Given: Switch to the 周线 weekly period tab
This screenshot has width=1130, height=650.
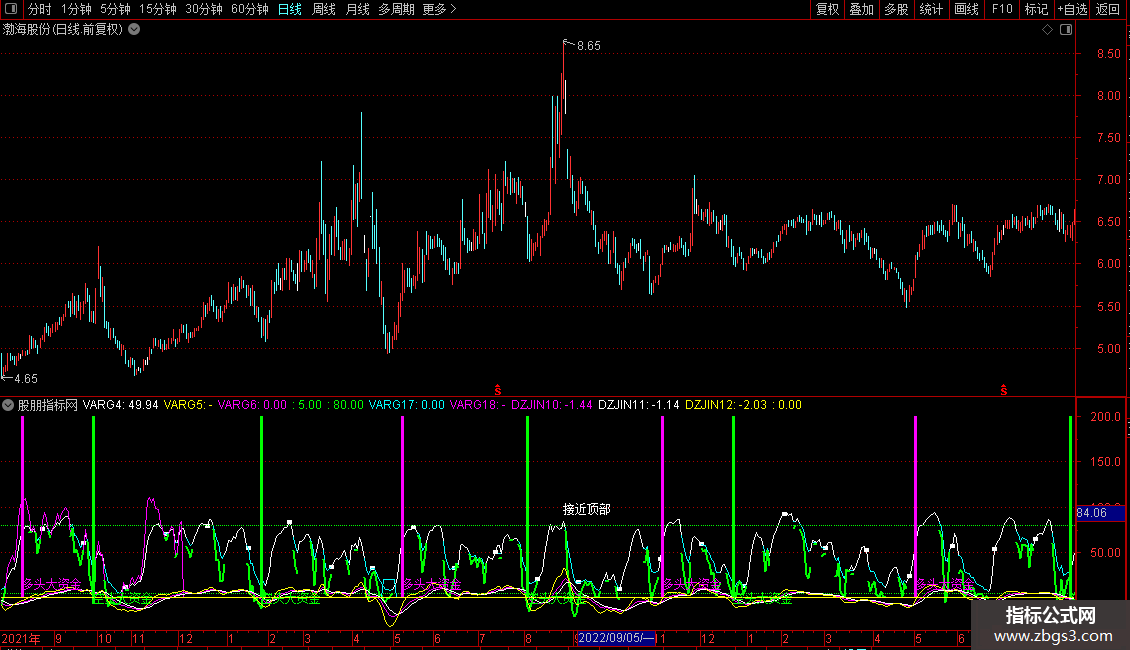Looking at the screenshot, I should point(324,10).
